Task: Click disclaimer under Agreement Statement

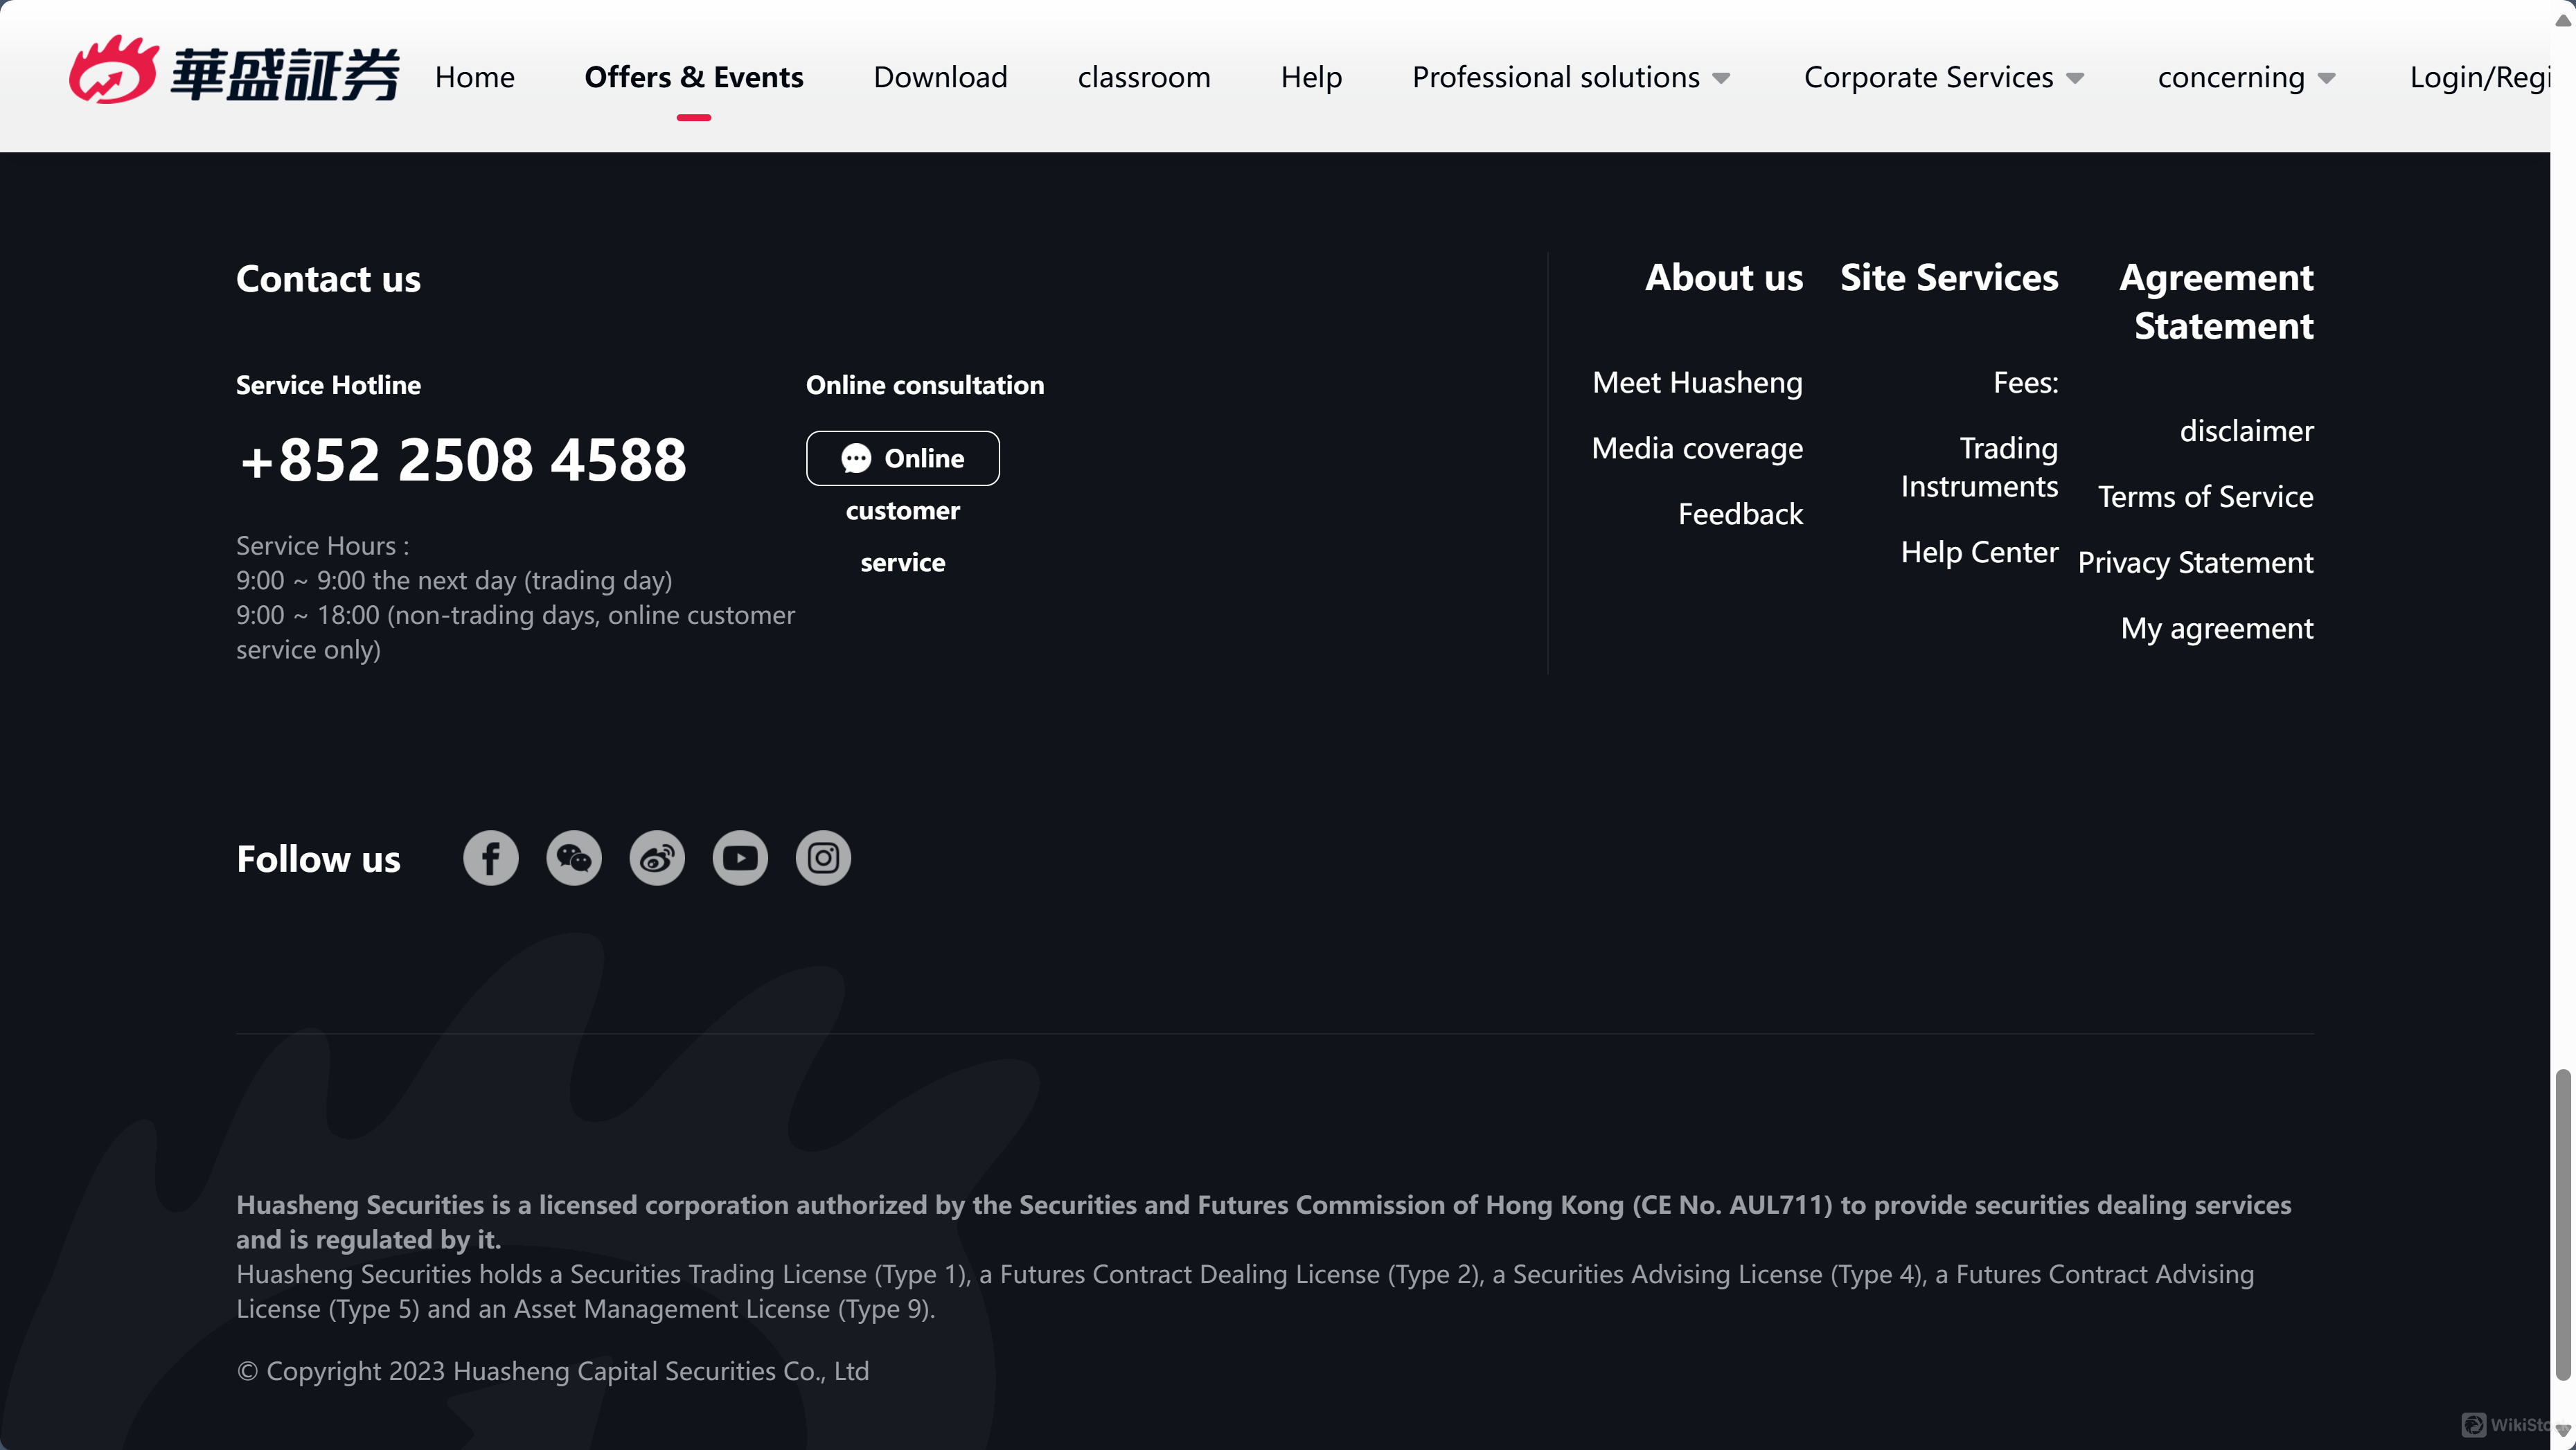Action: [2245, 430]
